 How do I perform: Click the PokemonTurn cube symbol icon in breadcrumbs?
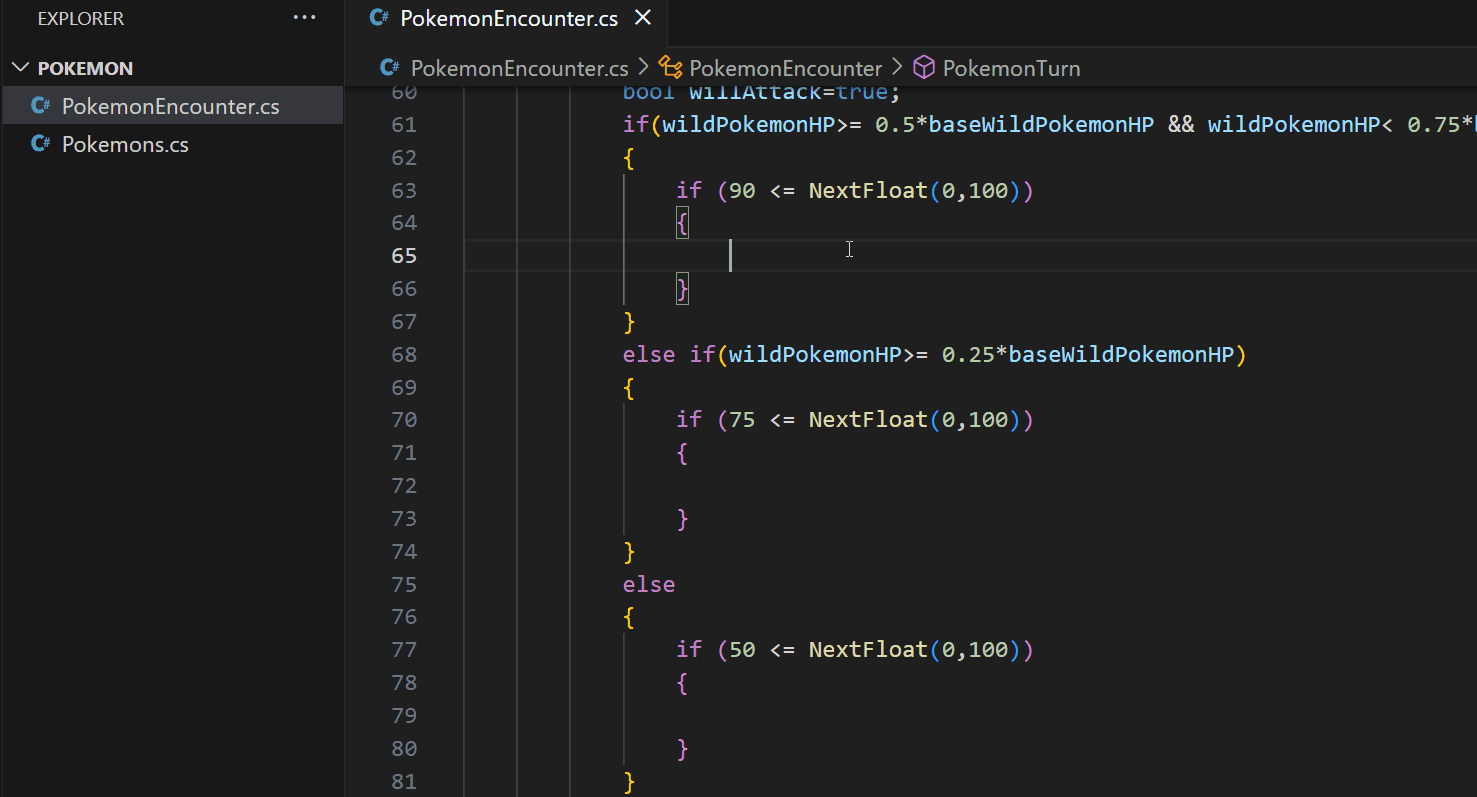pyautogui.click(x=923, y=67)
